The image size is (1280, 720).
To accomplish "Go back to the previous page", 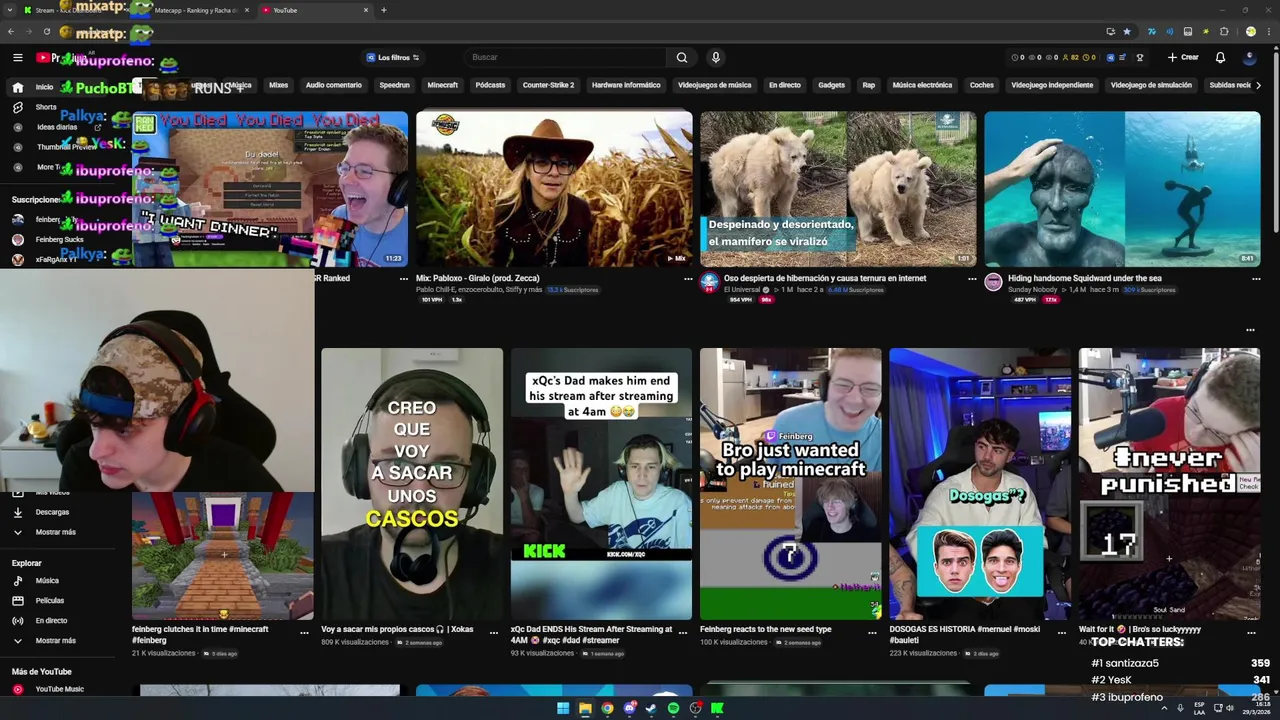I will click(10, 32).
